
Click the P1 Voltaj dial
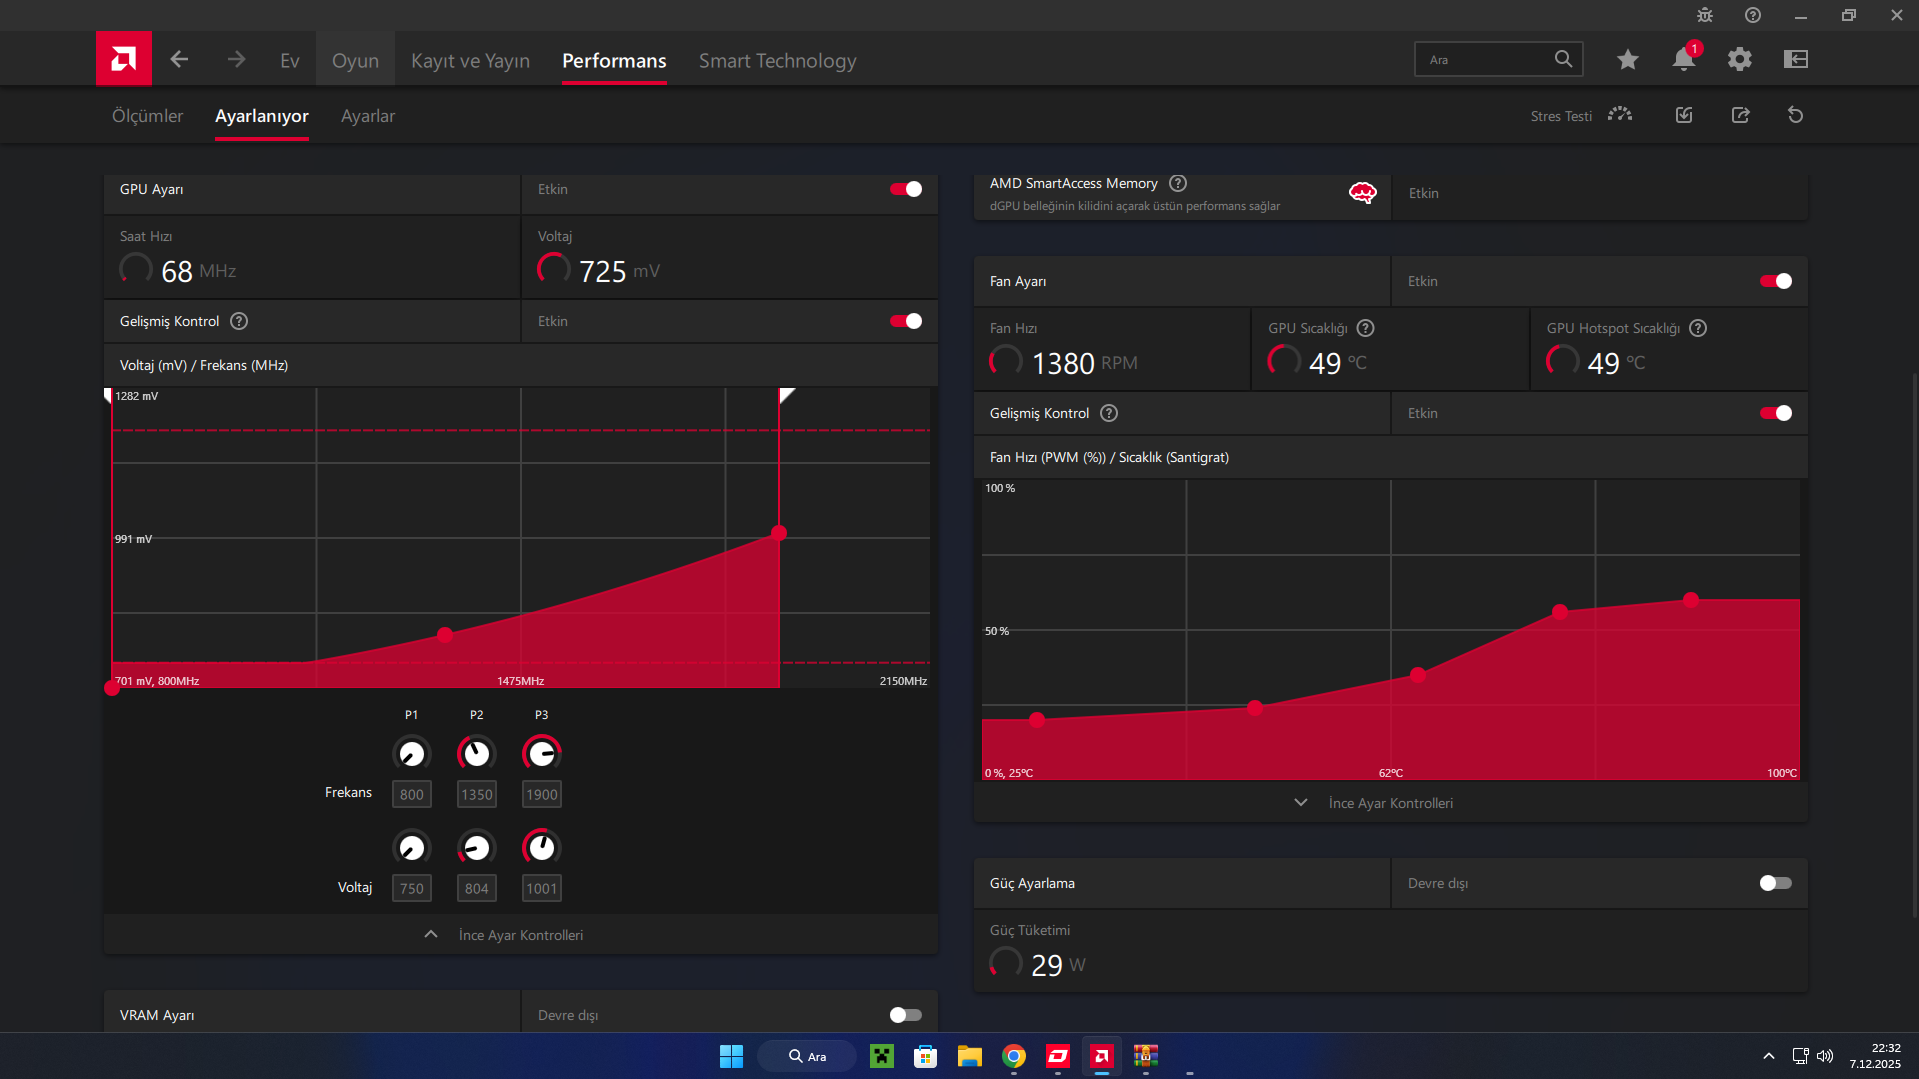[x=412, y=847]
